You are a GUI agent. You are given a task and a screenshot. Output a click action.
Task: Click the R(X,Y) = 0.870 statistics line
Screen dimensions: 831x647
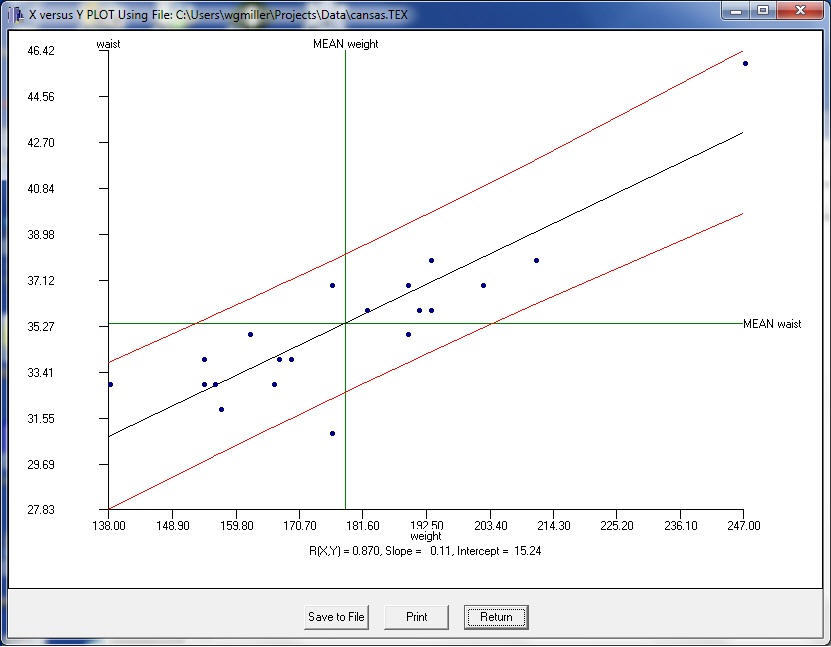(425, 551)
